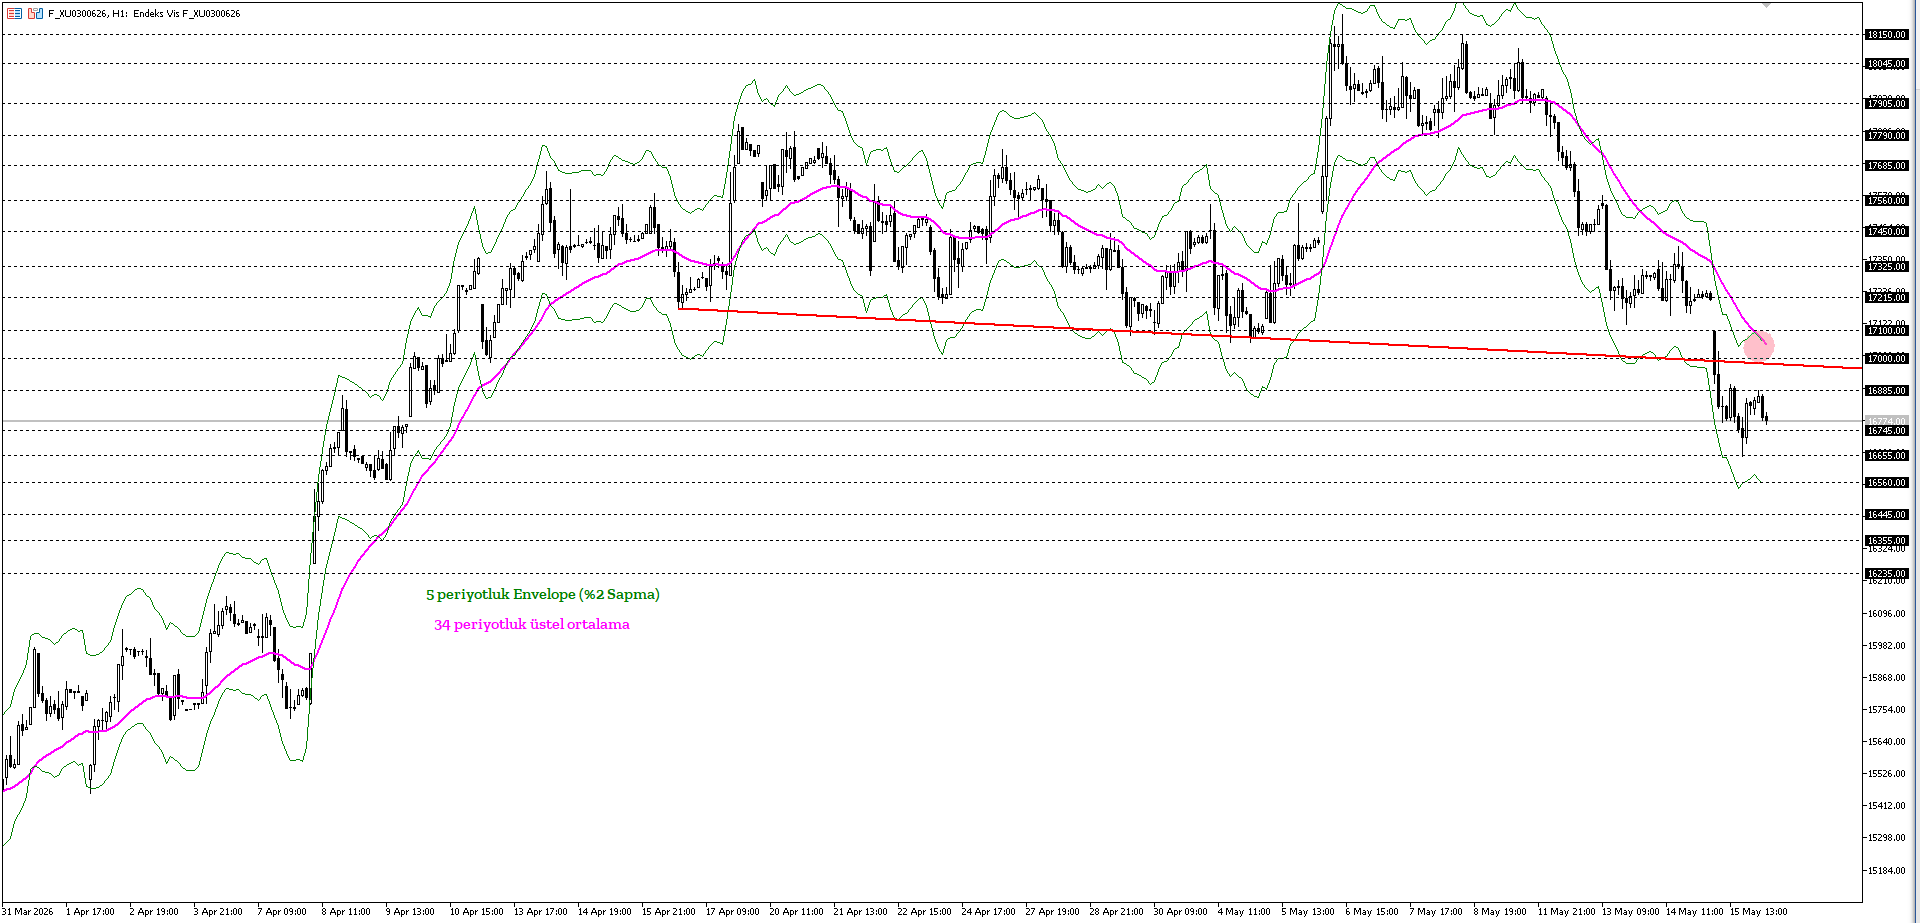Screen dimensions: 1920x923
Task: Select the pink circle marker object
Action: pos(1758,346)
